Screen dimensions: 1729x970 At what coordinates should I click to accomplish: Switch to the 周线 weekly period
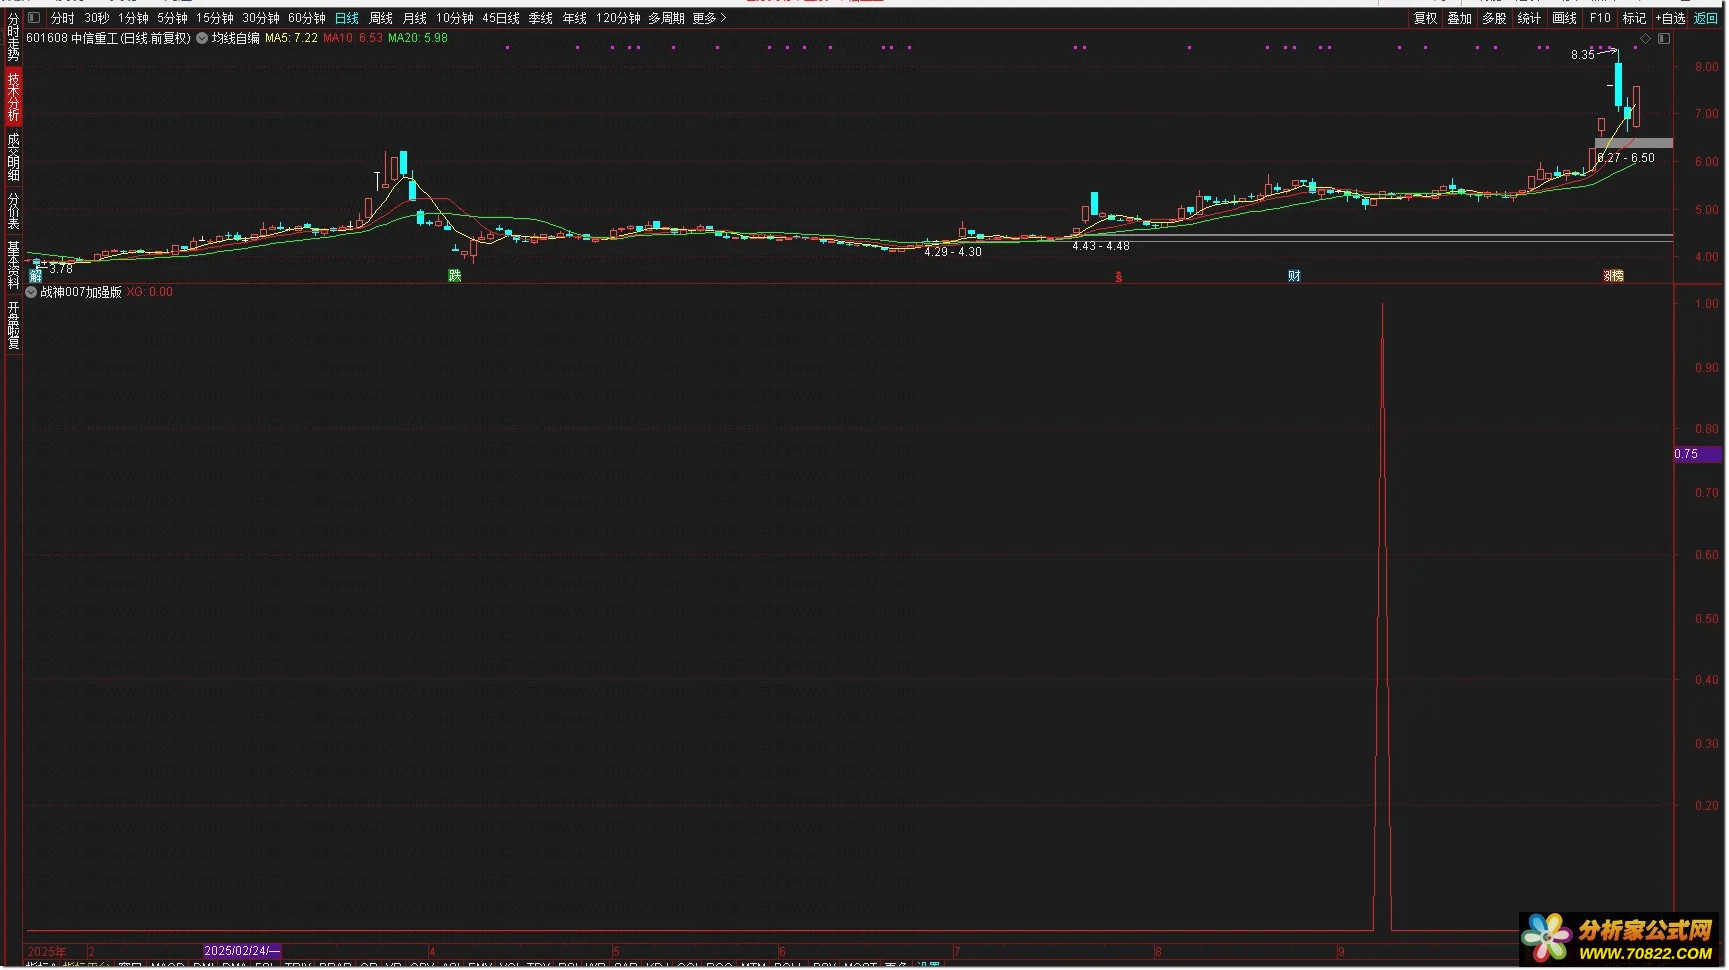coord(381,18)
